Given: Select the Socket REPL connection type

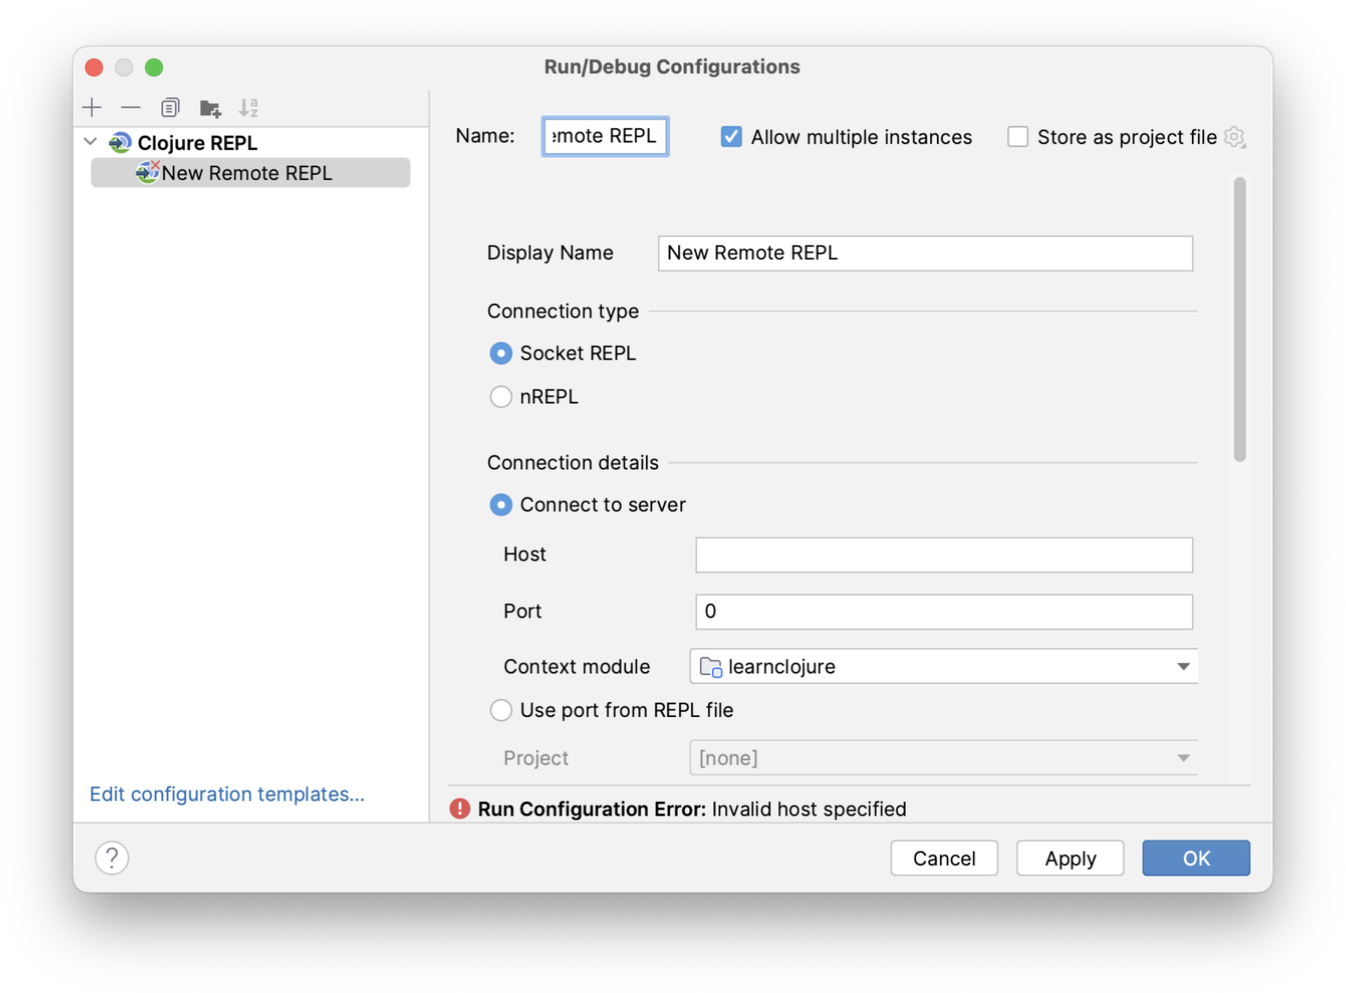Looking at the screenshot, I should (501, 353).
